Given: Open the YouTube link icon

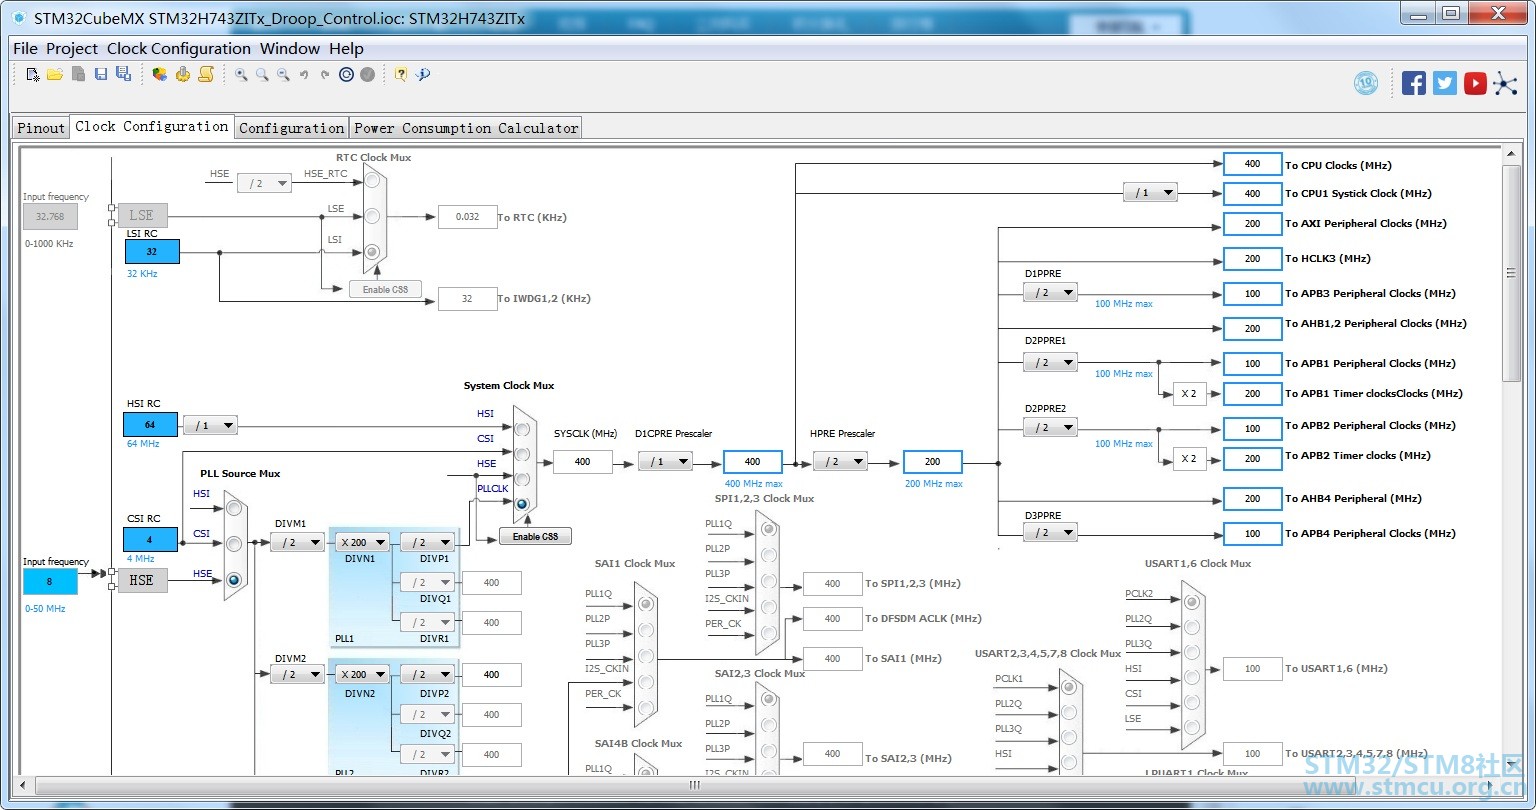Looking at the screenshot, I should pyautogui.click(x=1475, y=83).
